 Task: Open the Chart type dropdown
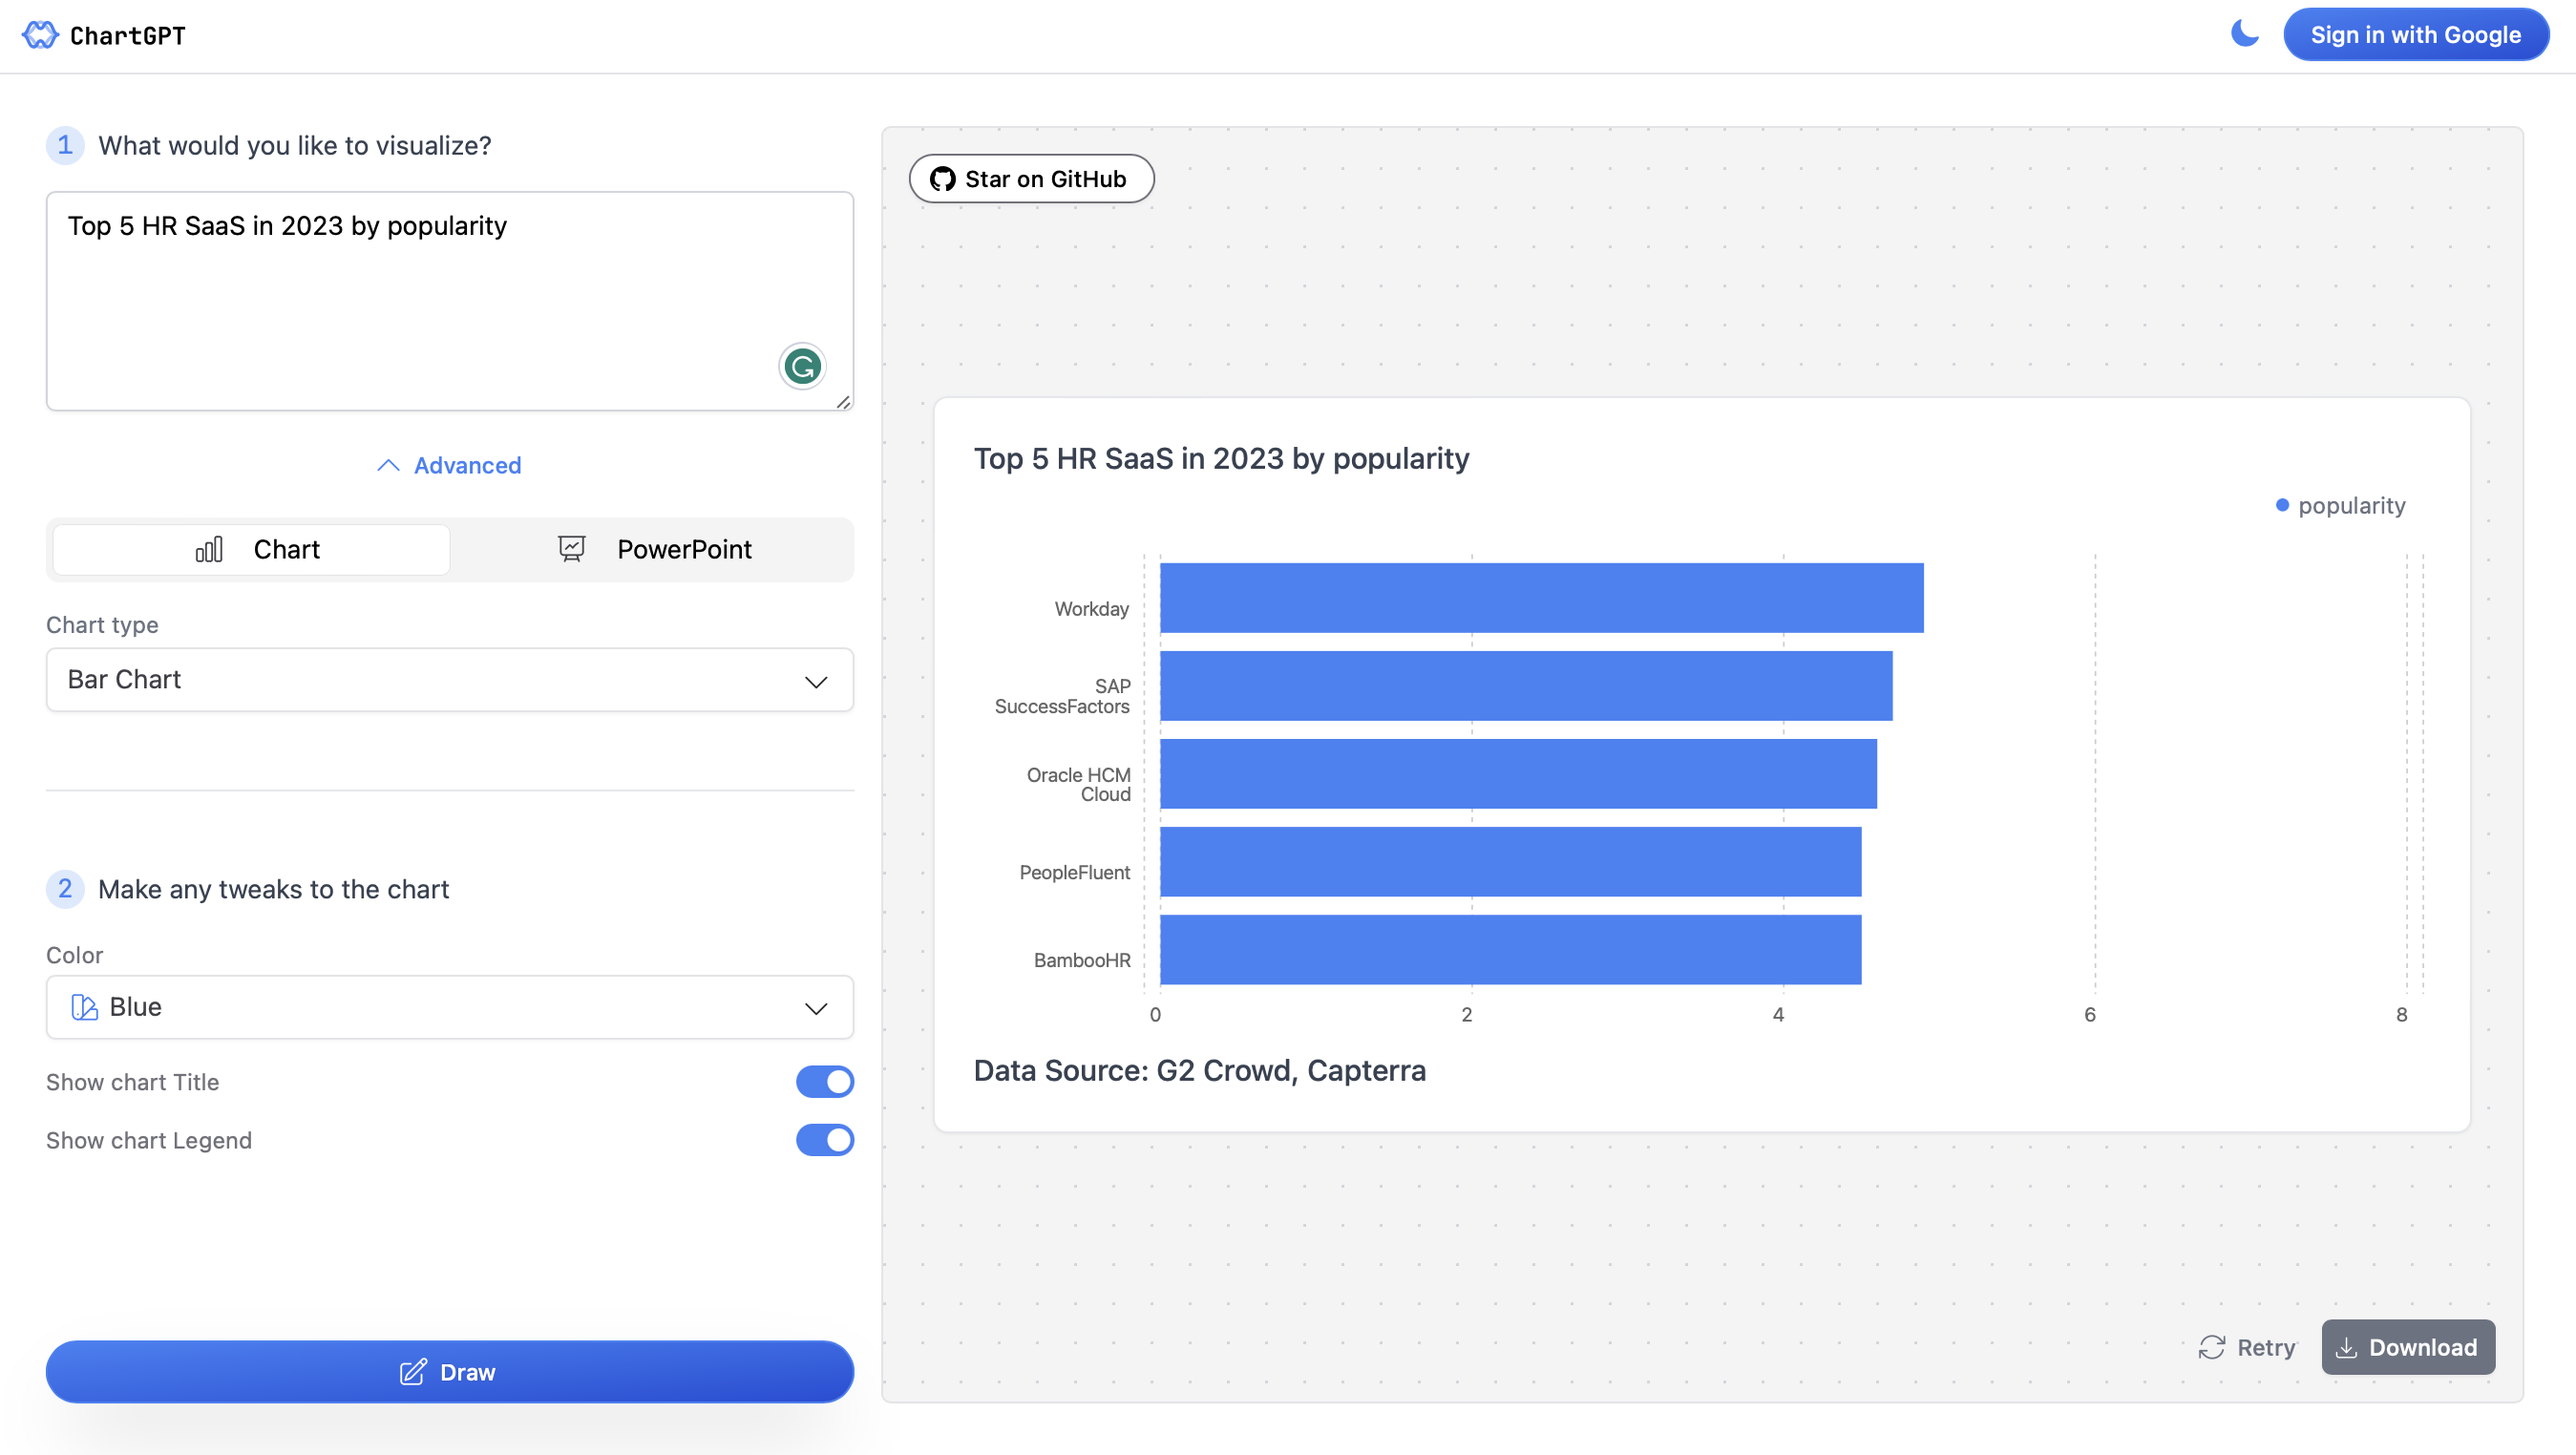tap(449, 680)
